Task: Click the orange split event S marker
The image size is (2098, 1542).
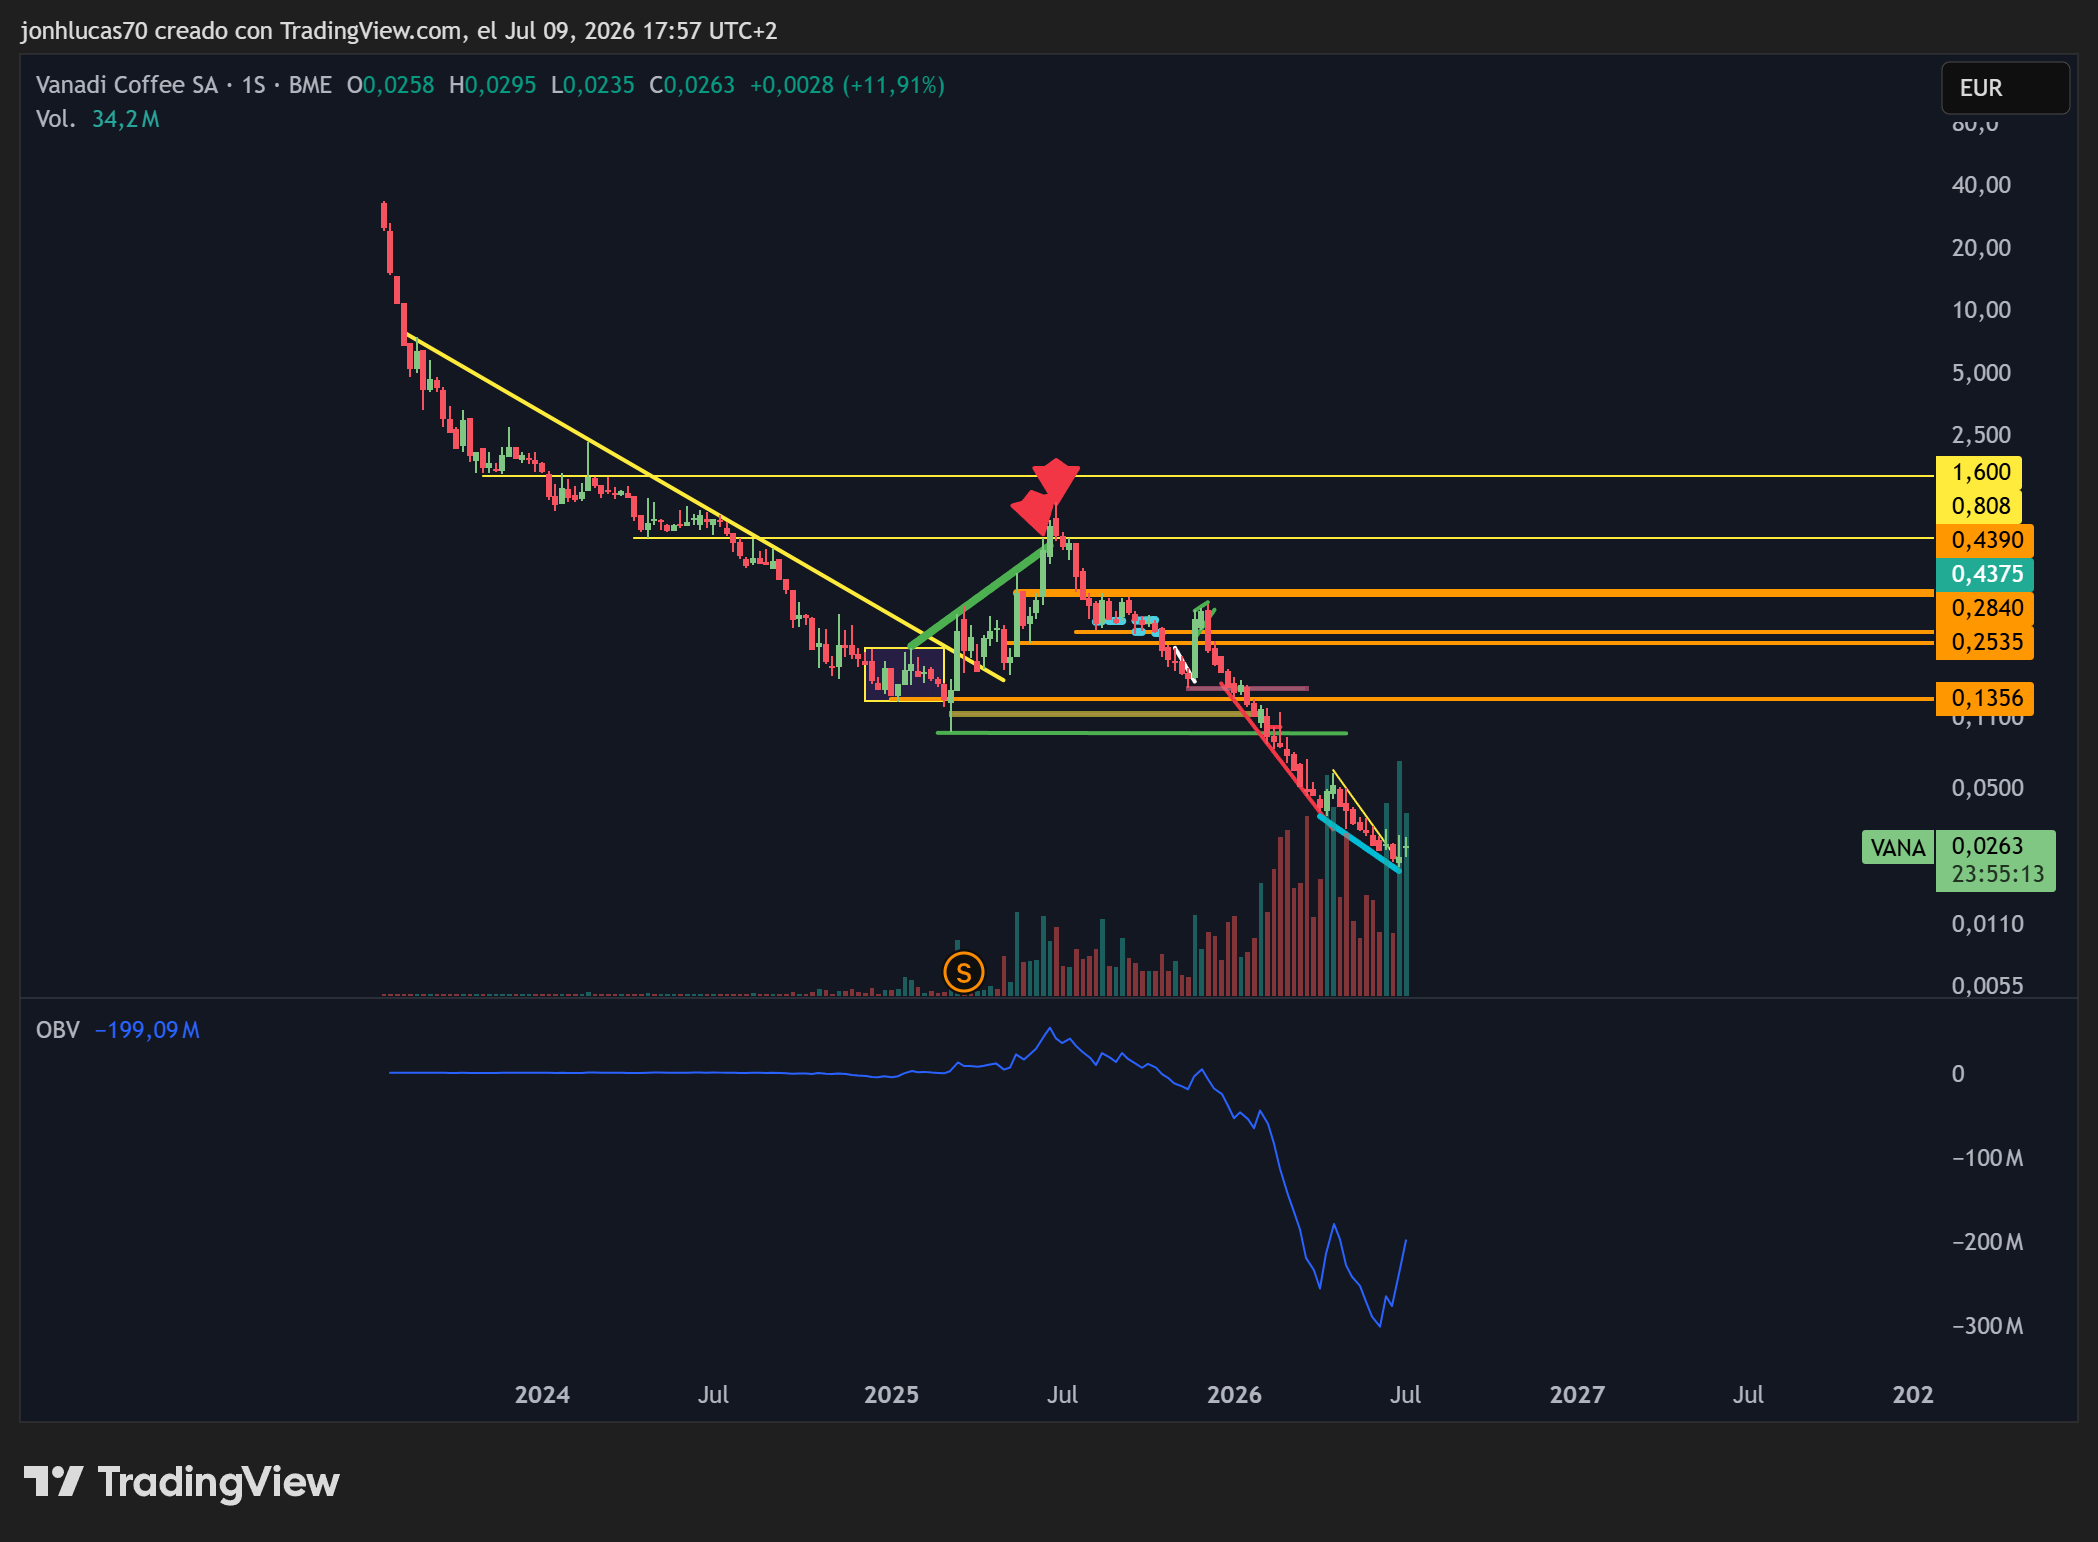Action: pos(963,972)
